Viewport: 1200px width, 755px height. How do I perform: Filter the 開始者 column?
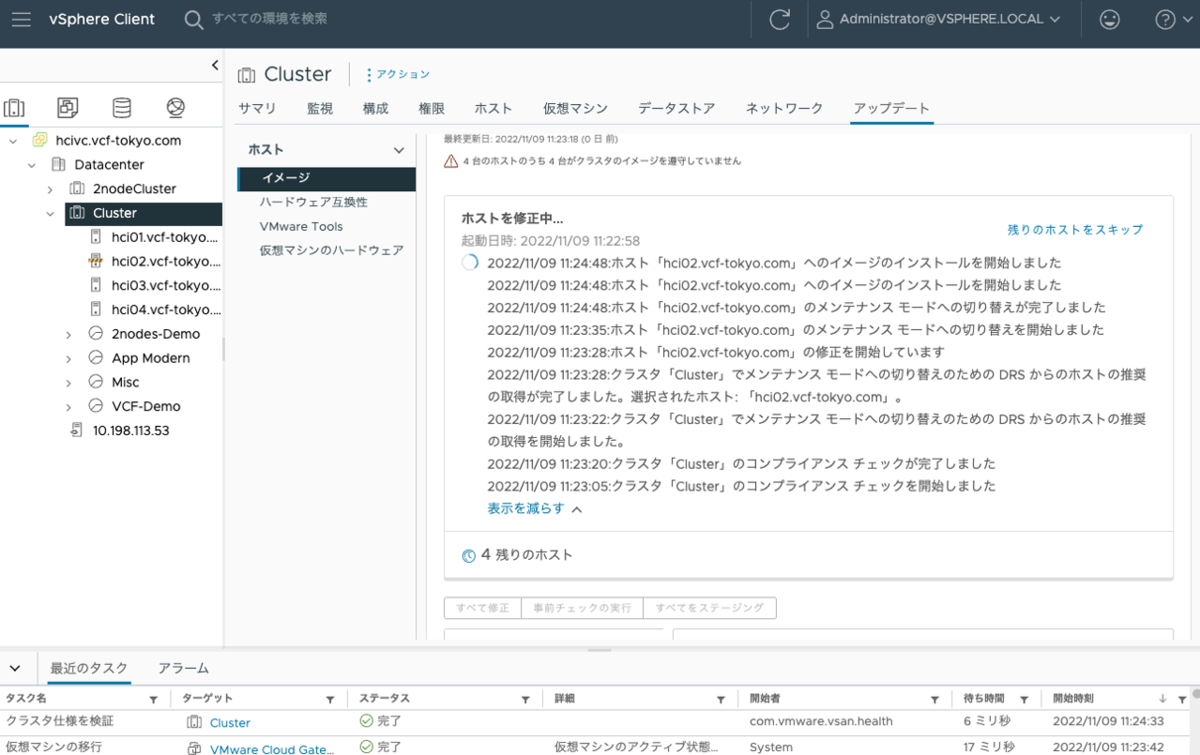pyautogui.click(x=934, y=699)
